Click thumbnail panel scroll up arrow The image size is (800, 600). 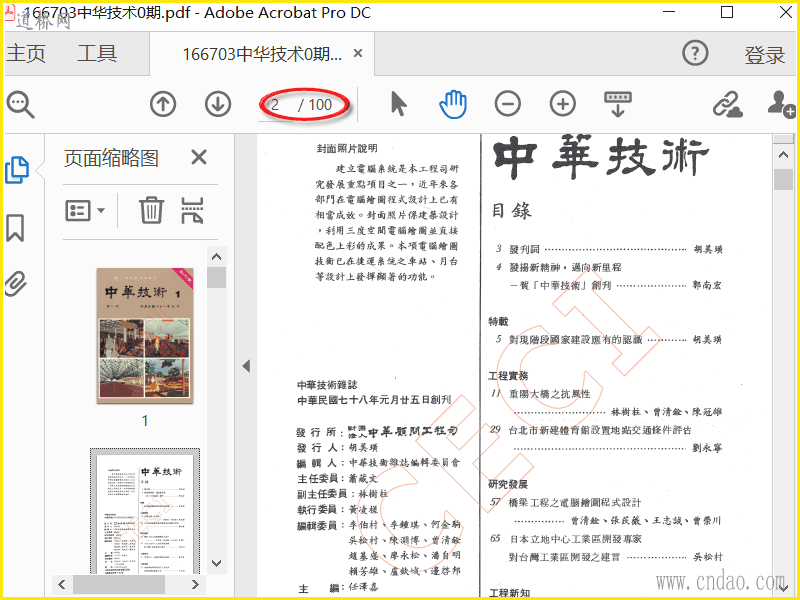(216, 257)
